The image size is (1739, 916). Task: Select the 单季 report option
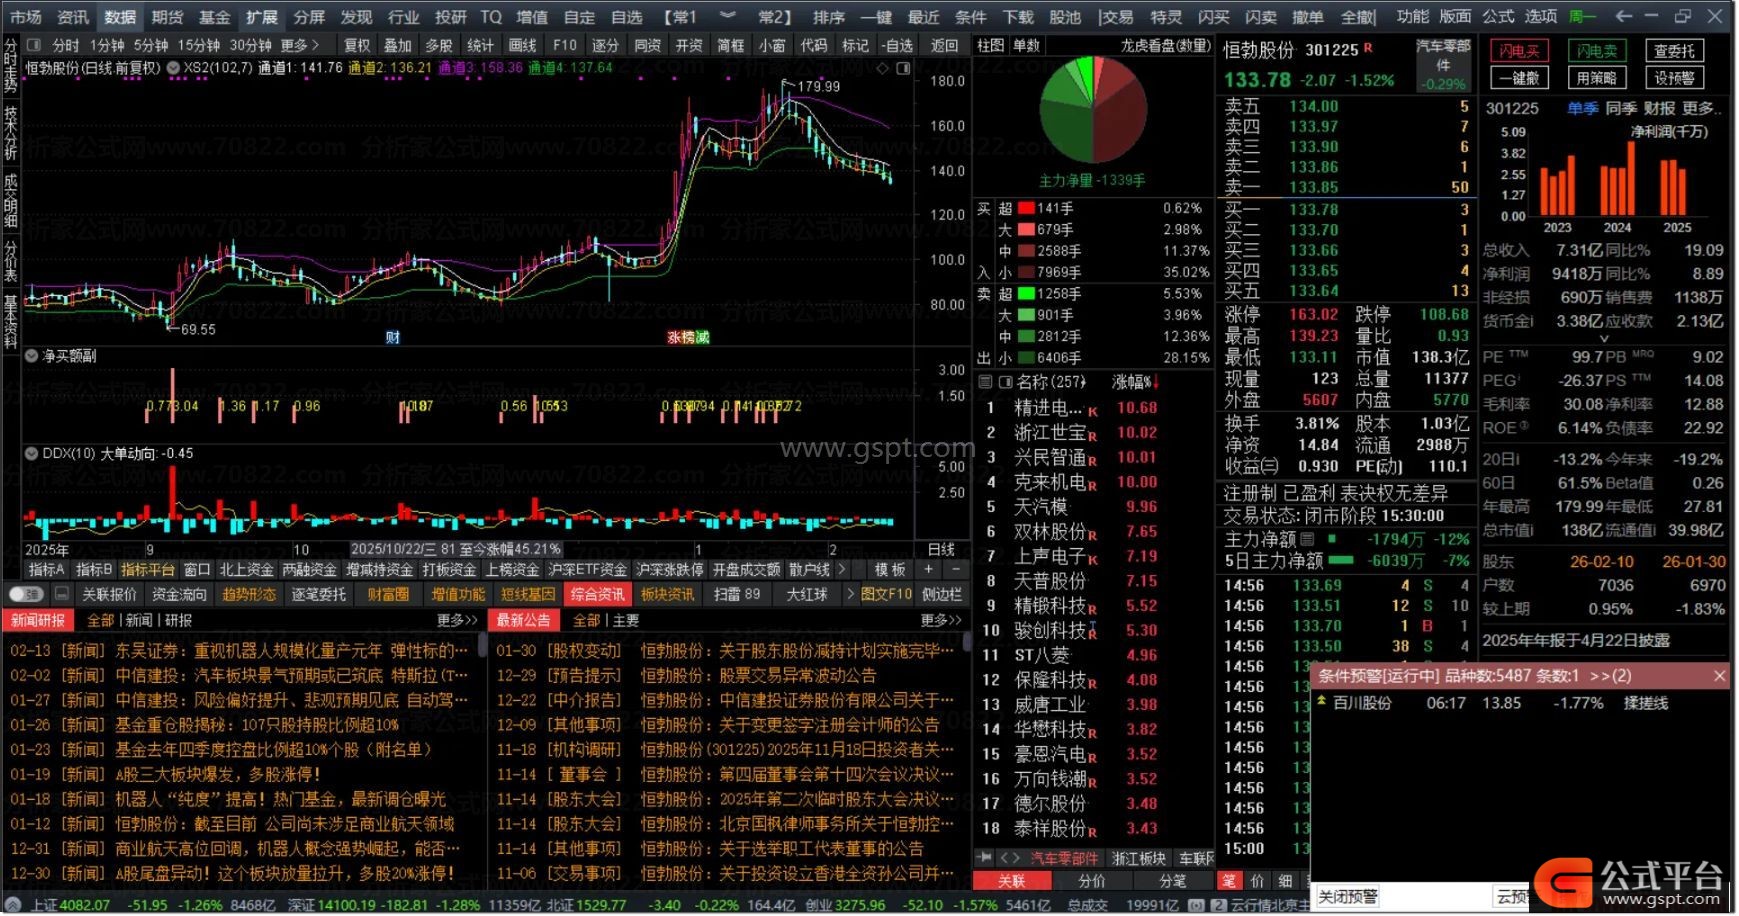[x=1582, y=108]
